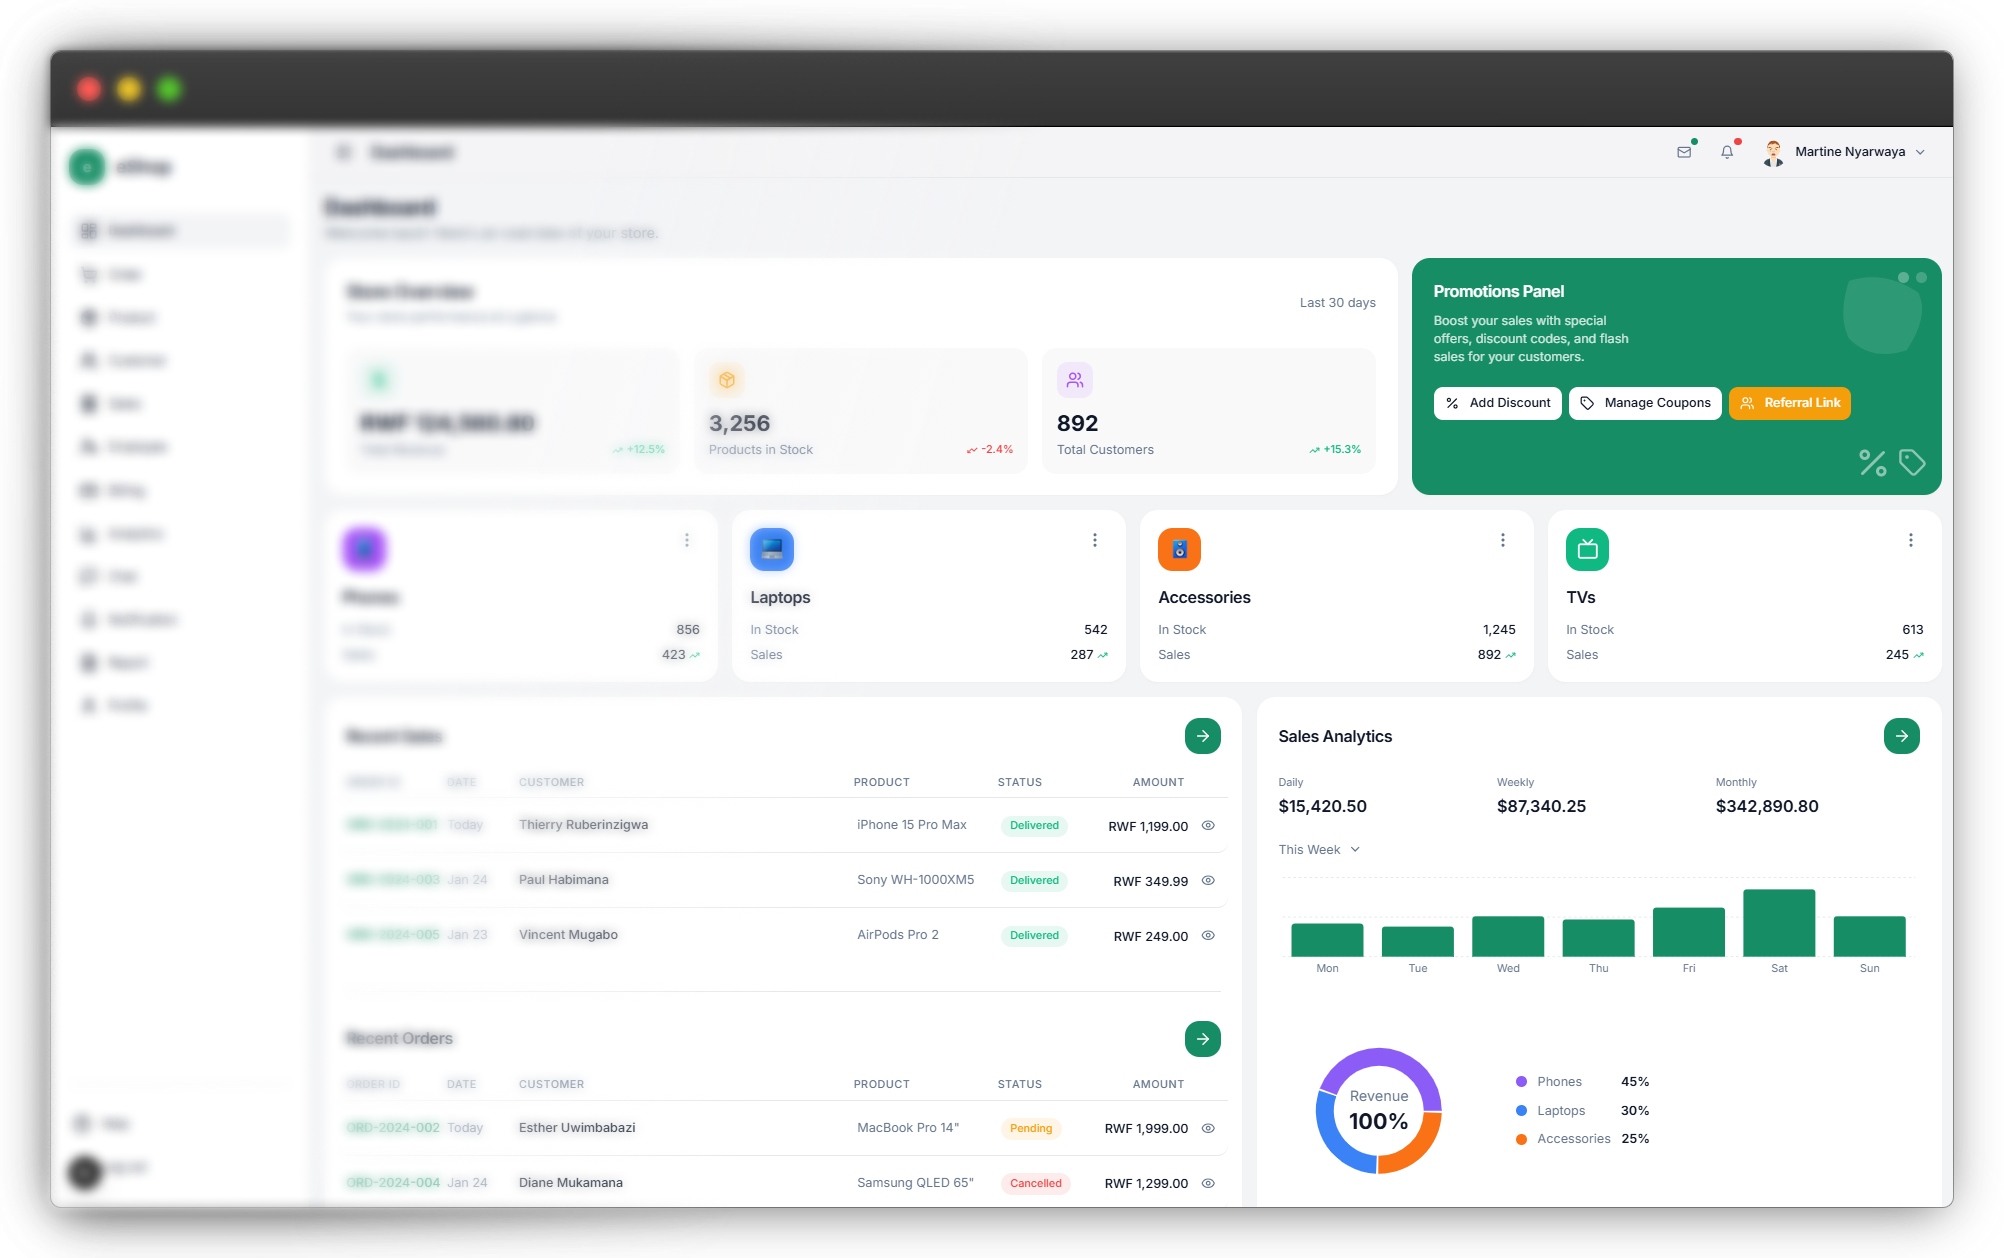Click the purple Phones category icon
2004x1258 pixels.
pos(364,549)
